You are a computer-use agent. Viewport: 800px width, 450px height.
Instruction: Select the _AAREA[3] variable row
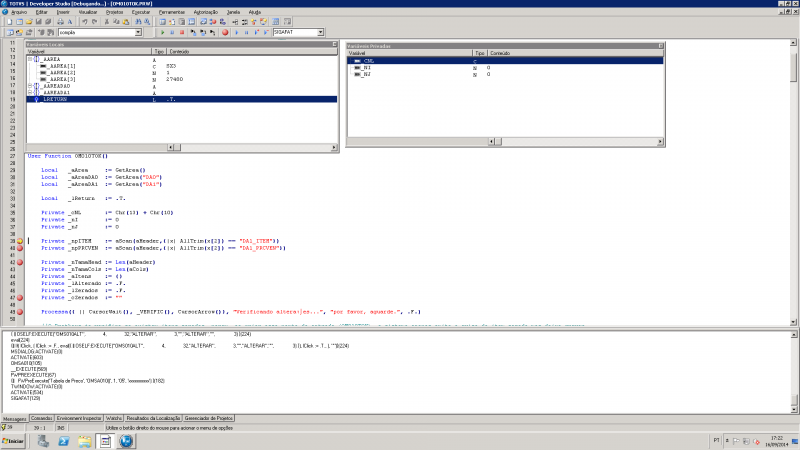[x=182, y=79]
